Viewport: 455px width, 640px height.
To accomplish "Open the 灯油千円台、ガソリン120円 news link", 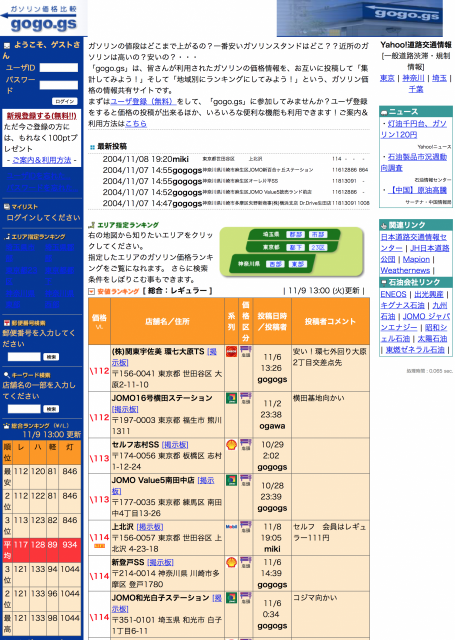I will [413, 129].
